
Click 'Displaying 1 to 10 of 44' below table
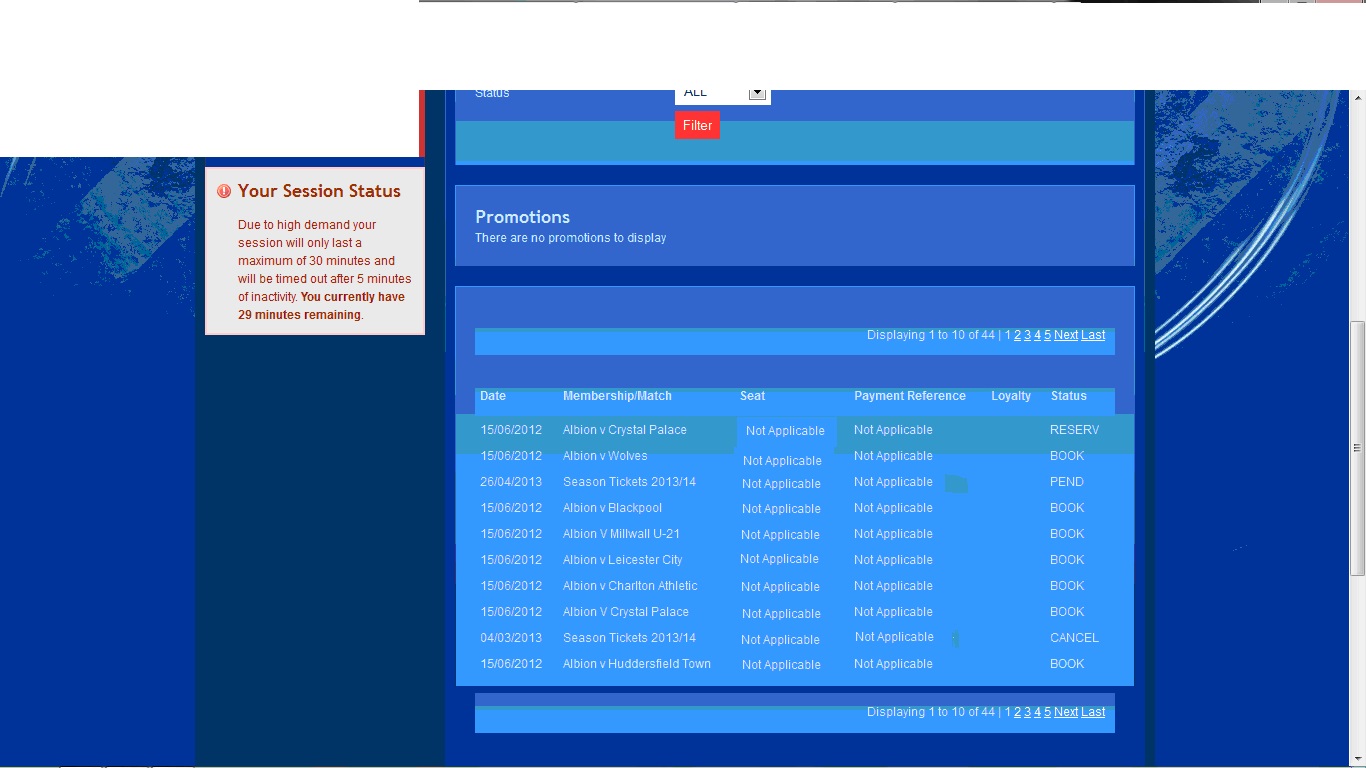931,712
